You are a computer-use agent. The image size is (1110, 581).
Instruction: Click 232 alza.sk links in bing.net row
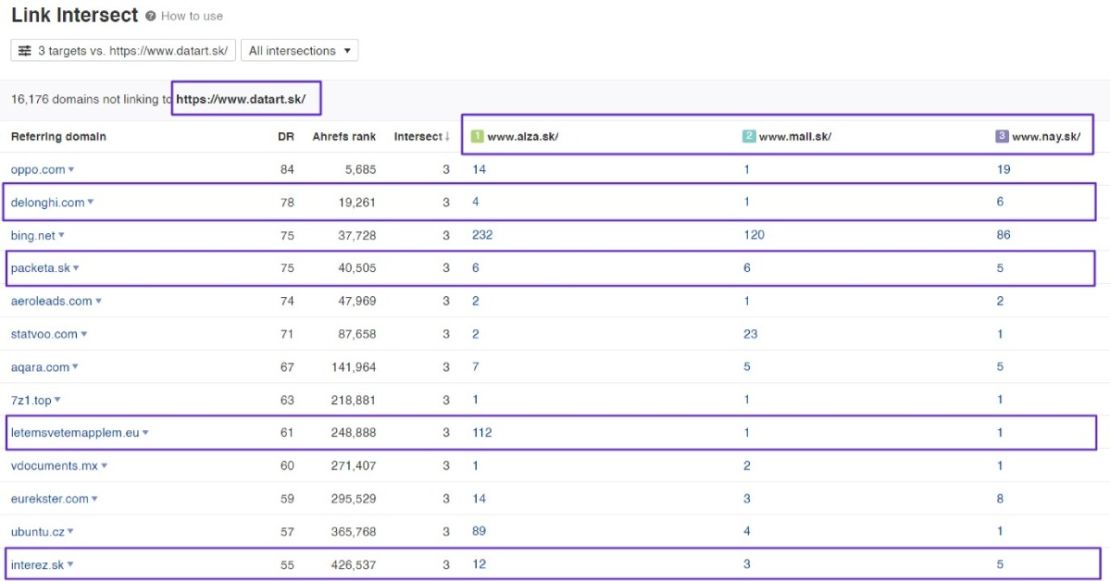click(482, 235)
